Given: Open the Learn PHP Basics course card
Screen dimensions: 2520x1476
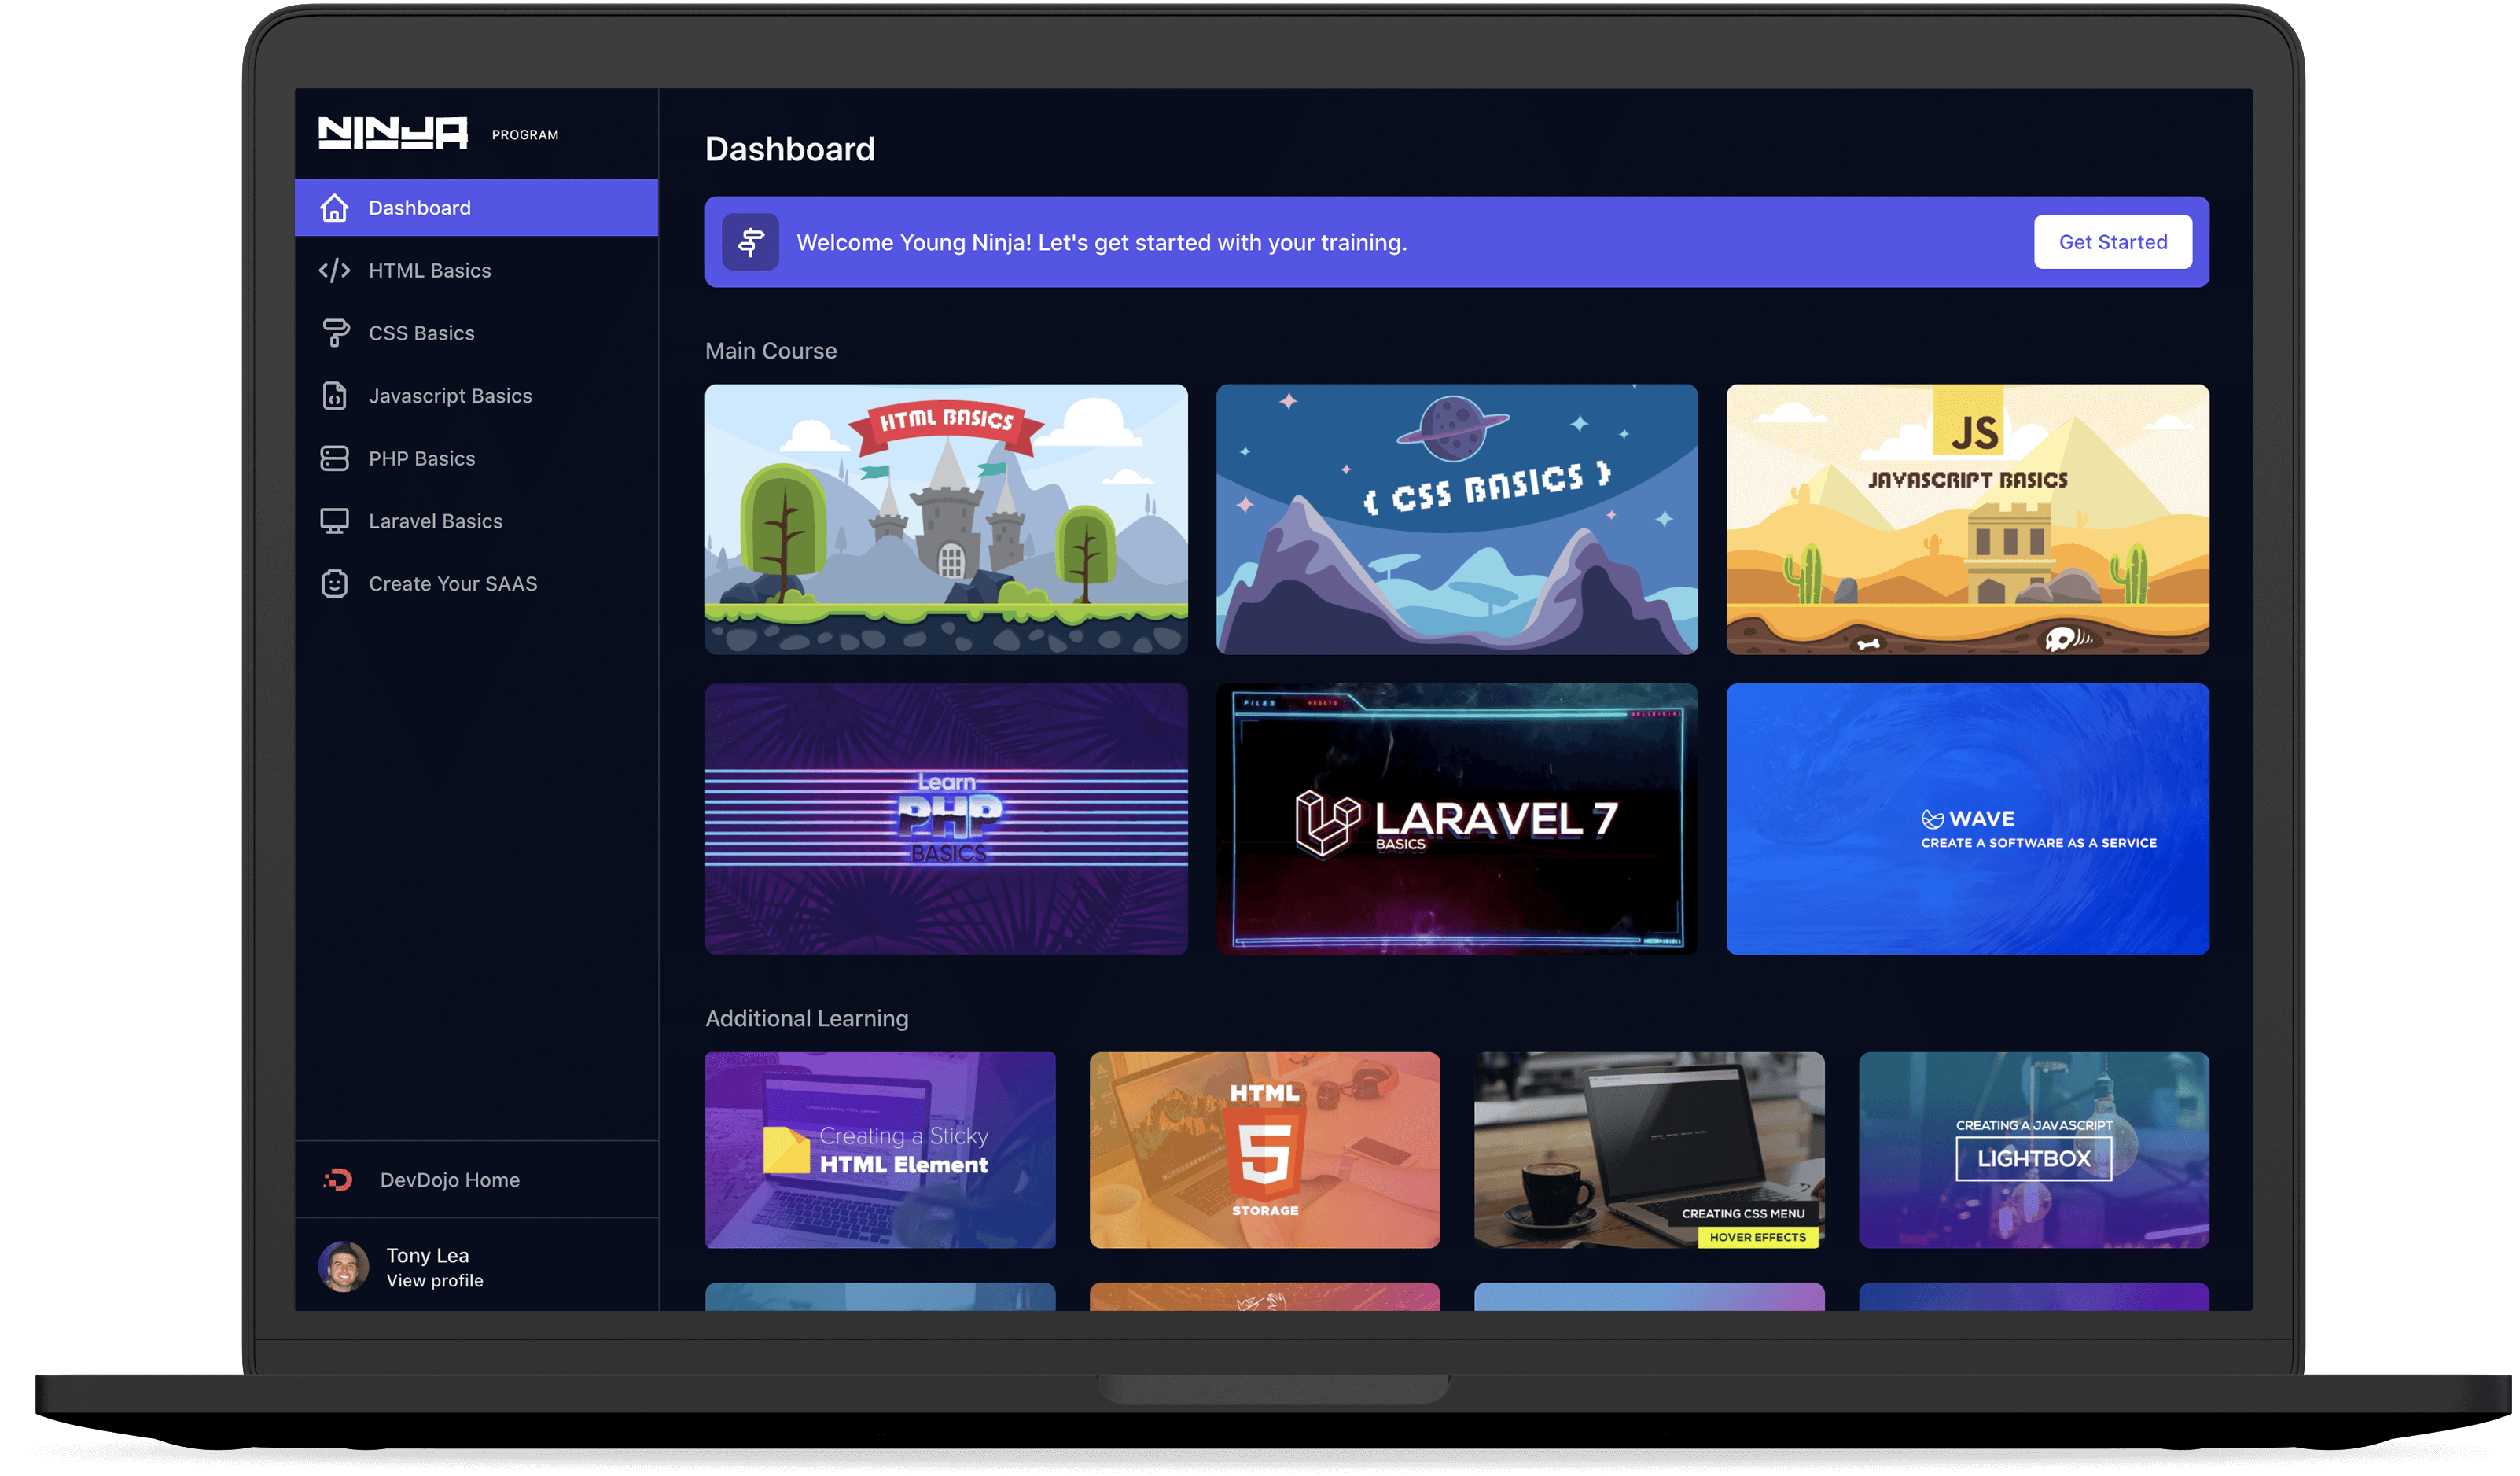Looking at the screenshot, I should (x=946, y=819).
